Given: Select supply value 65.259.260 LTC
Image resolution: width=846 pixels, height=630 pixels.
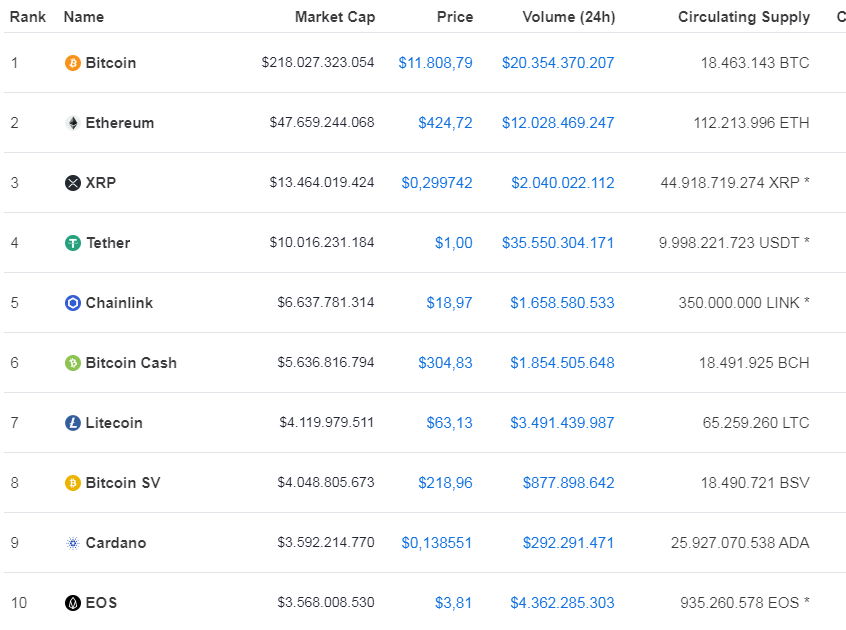Looking at the screenshot, I should point(756,423).
